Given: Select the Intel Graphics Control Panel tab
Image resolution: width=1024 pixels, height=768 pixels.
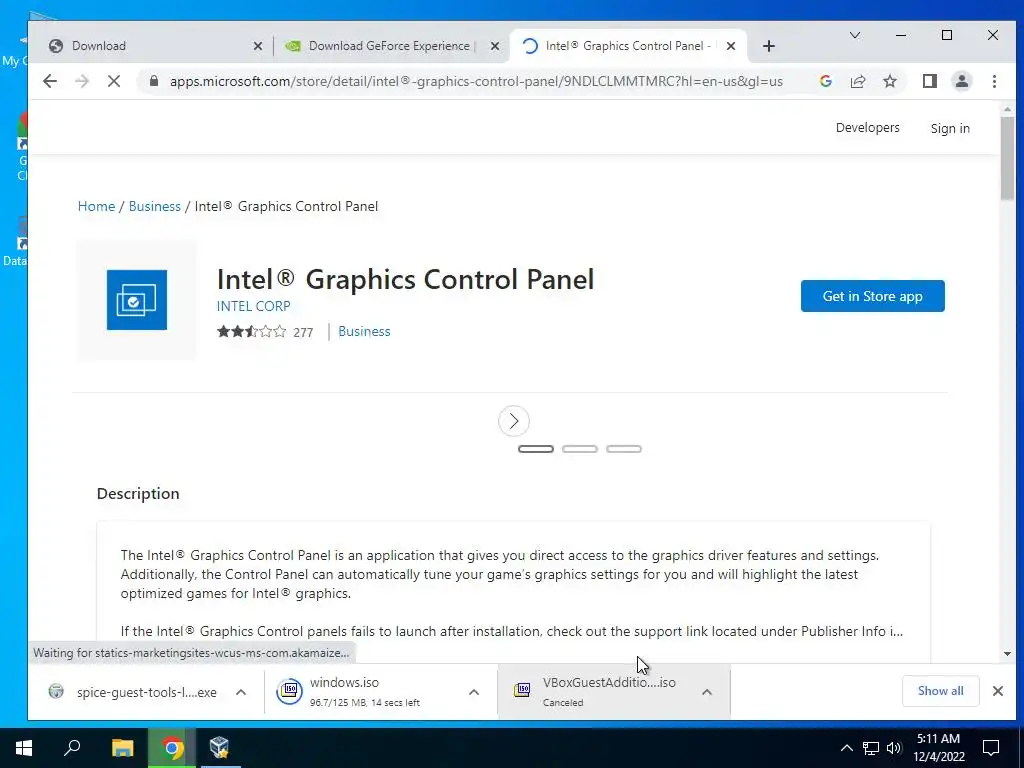Looking at the screenshot, I should pos(628,46).
